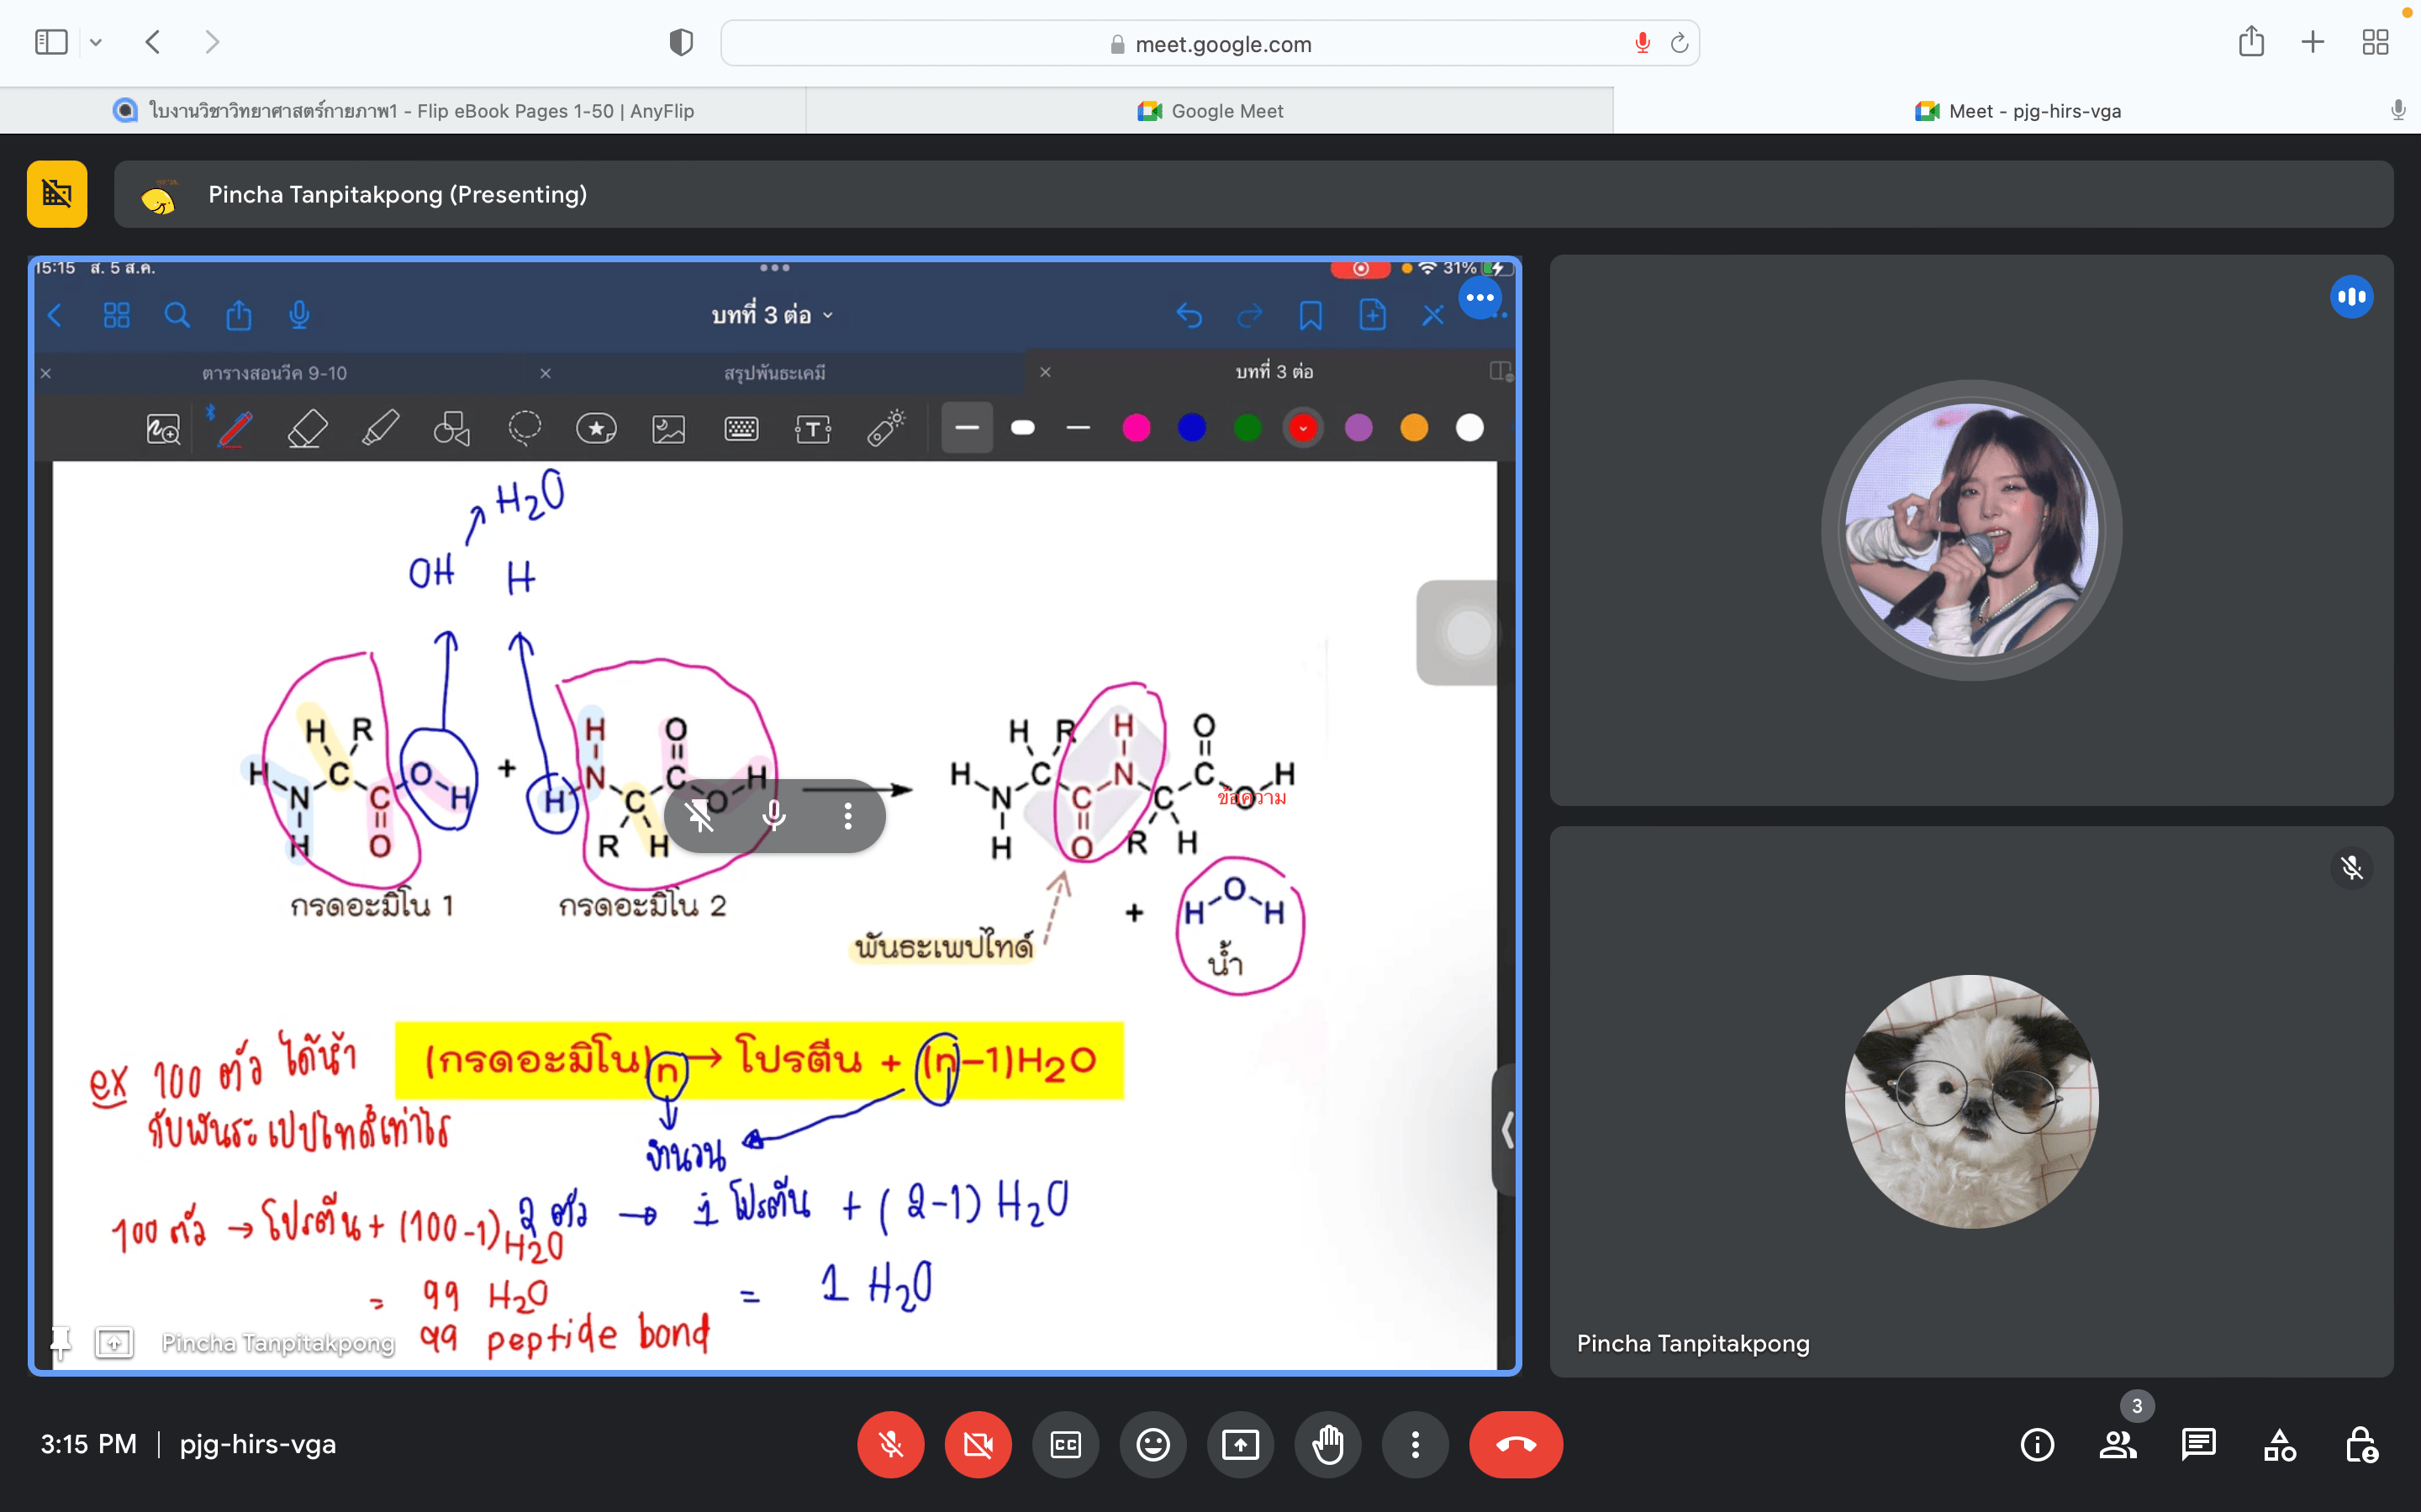Raise hand in the meeting
Viewport: 2421px width, 1512px height.
click(1328, 1445)
